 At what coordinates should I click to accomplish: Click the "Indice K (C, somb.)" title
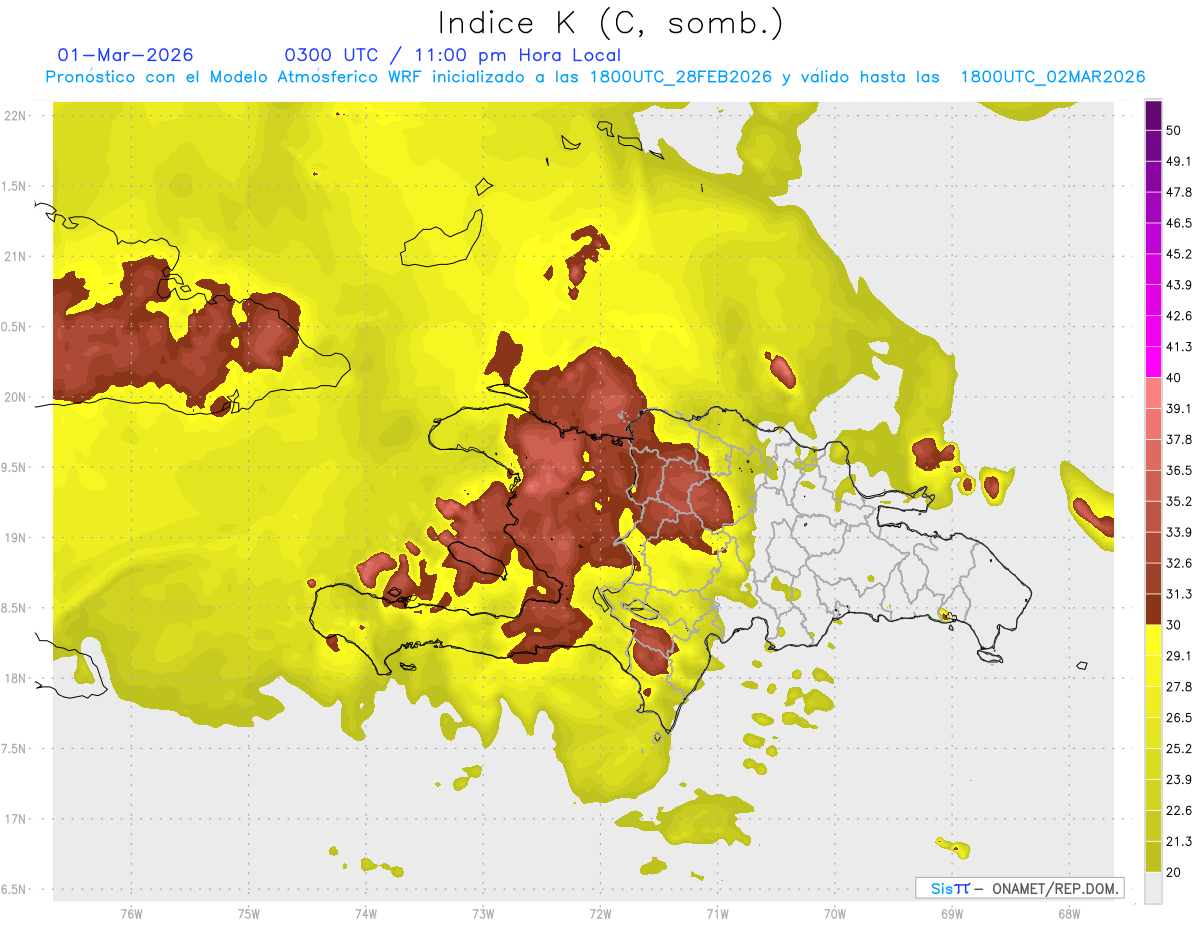pos(610,23)
